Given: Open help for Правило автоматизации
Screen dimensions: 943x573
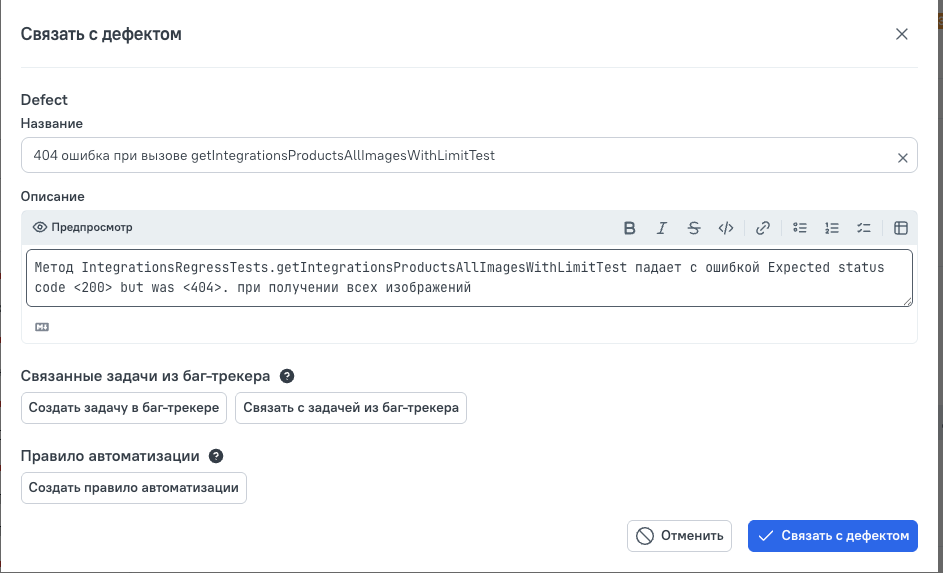Looking at the screenshot, I should coord(216,456).
